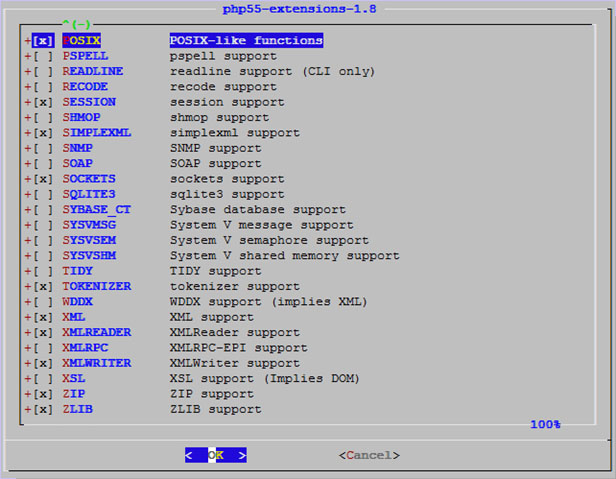Screen dimensions: 616x479
Task: Click 'WDDX support (implies XML)' description
Action: (269, 302)
